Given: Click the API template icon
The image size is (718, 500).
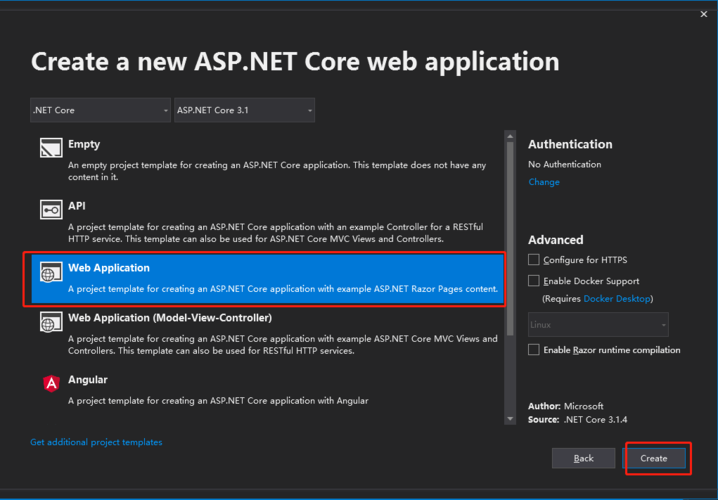Looking at the screenshot, I should [51, 210].
